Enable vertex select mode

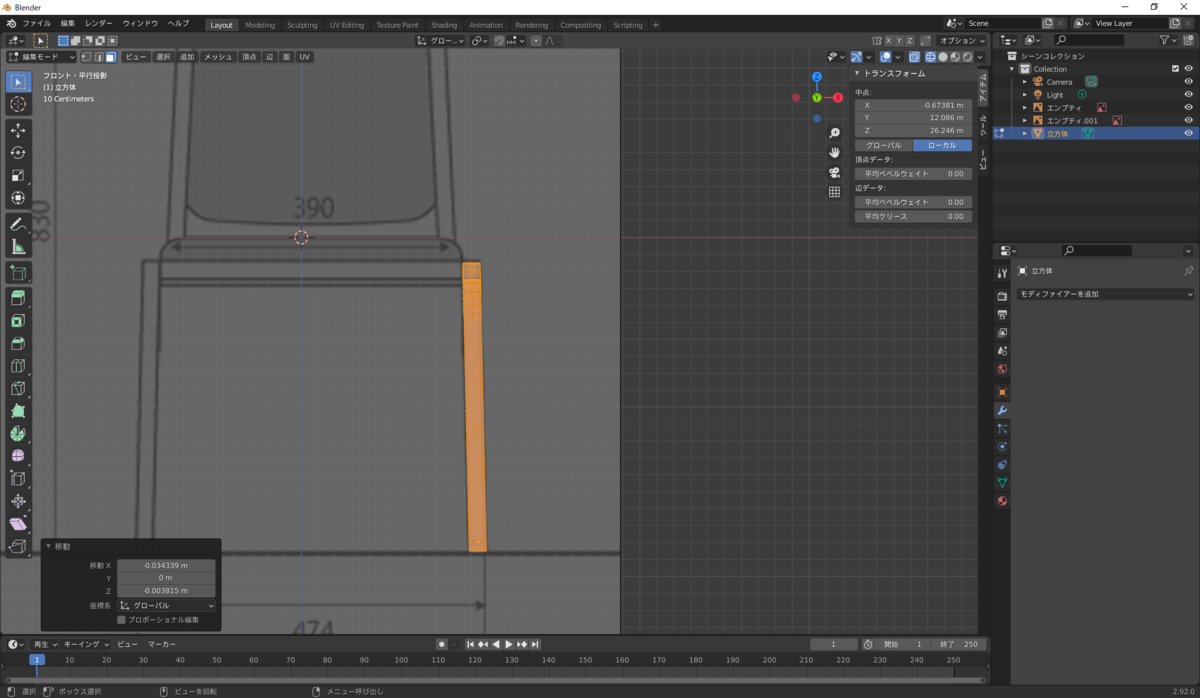pos(85,57)
